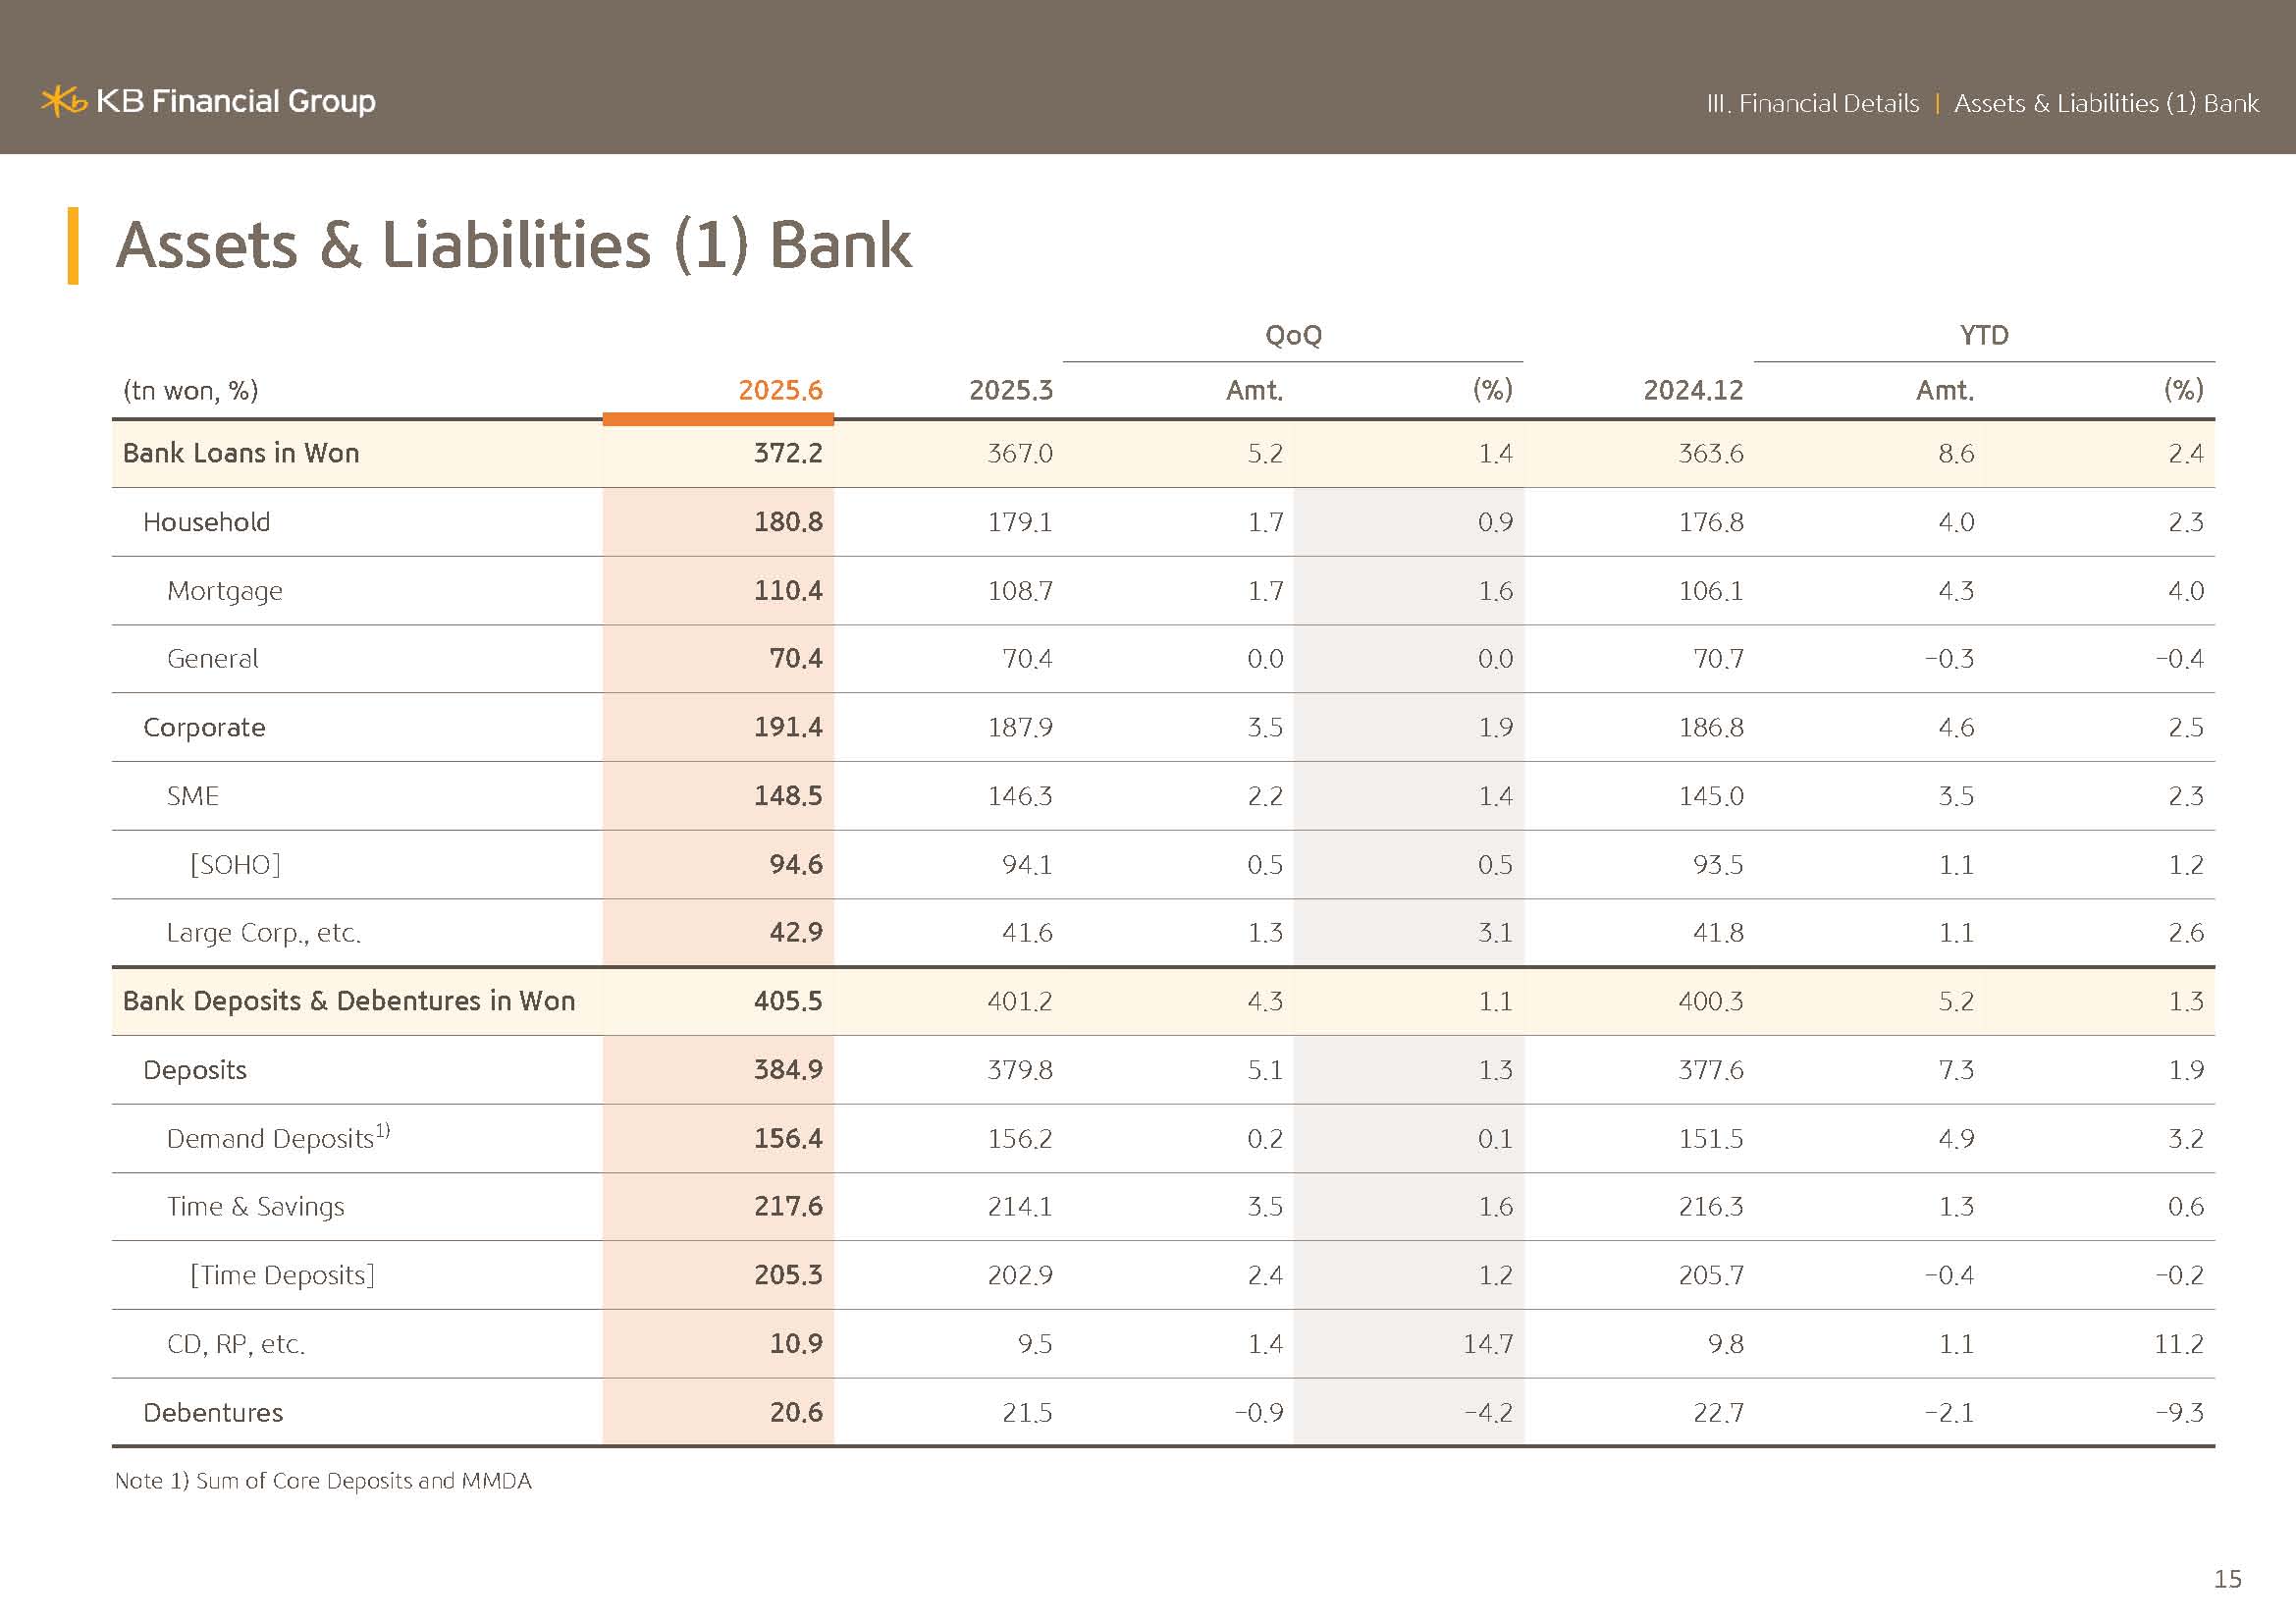Click the Assets & Liabilities (1) Bank title
Viewport: 2296px width, 1624px height.
(513, 246)
